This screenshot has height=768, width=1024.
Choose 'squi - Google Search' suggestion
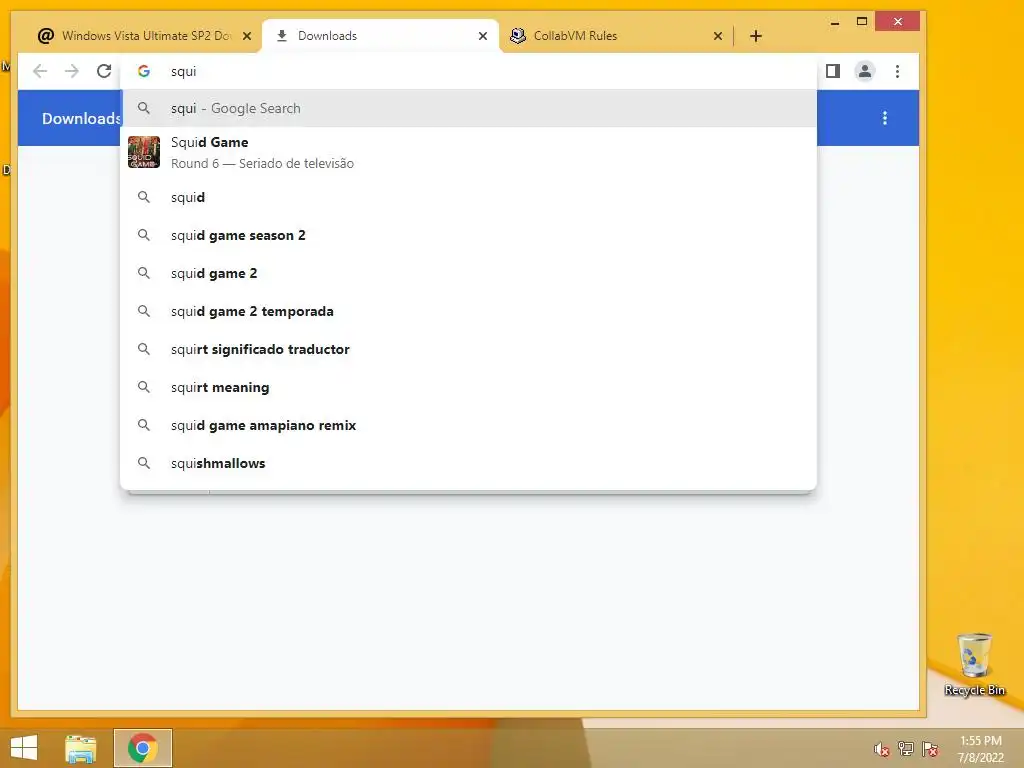(468, 108)
